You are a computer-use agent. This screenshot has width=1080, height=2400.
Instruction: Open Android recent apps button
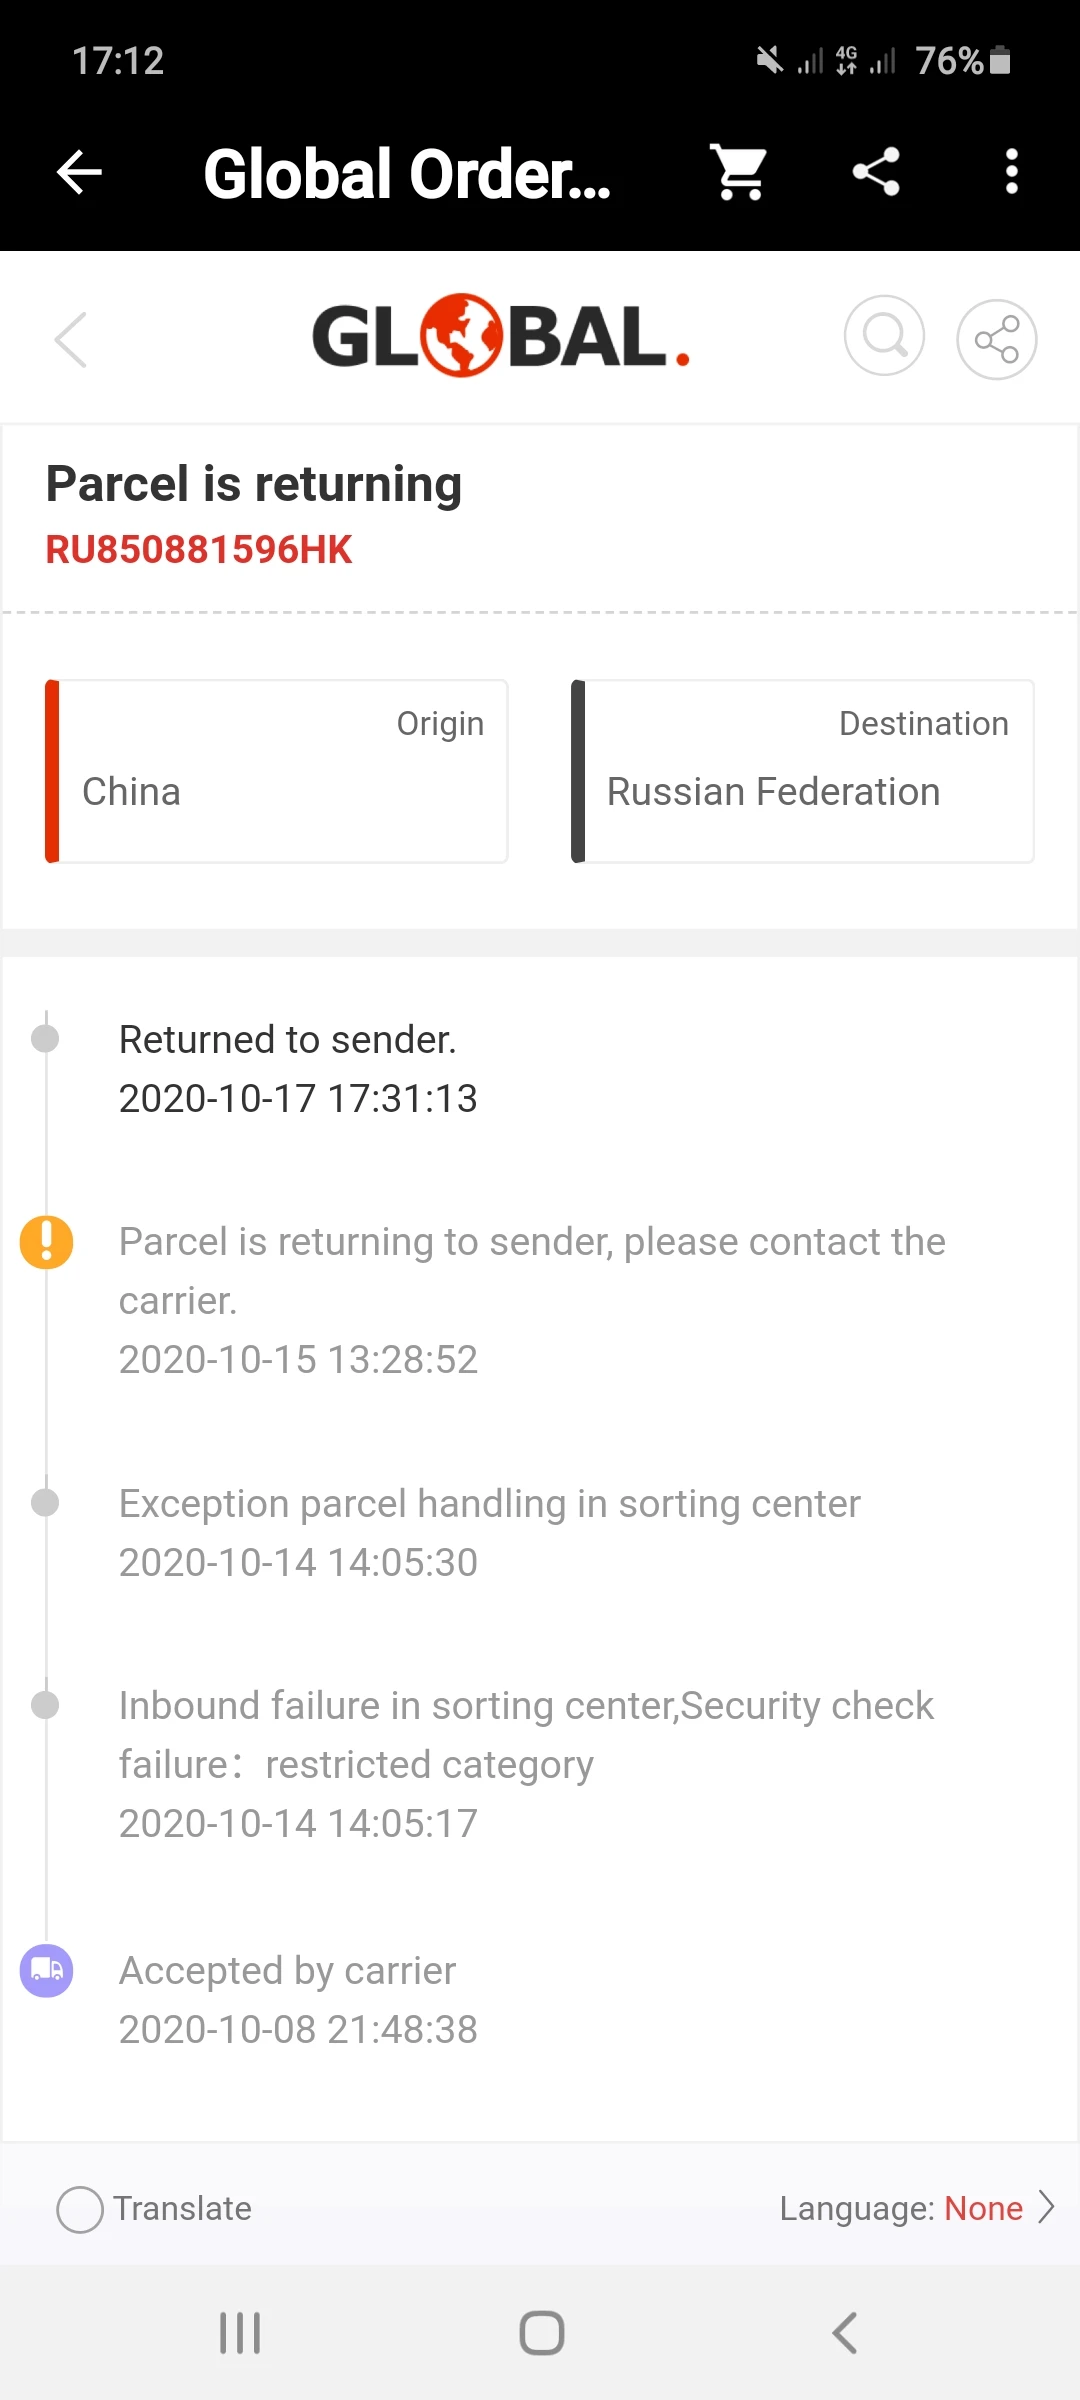(240, 2333)
